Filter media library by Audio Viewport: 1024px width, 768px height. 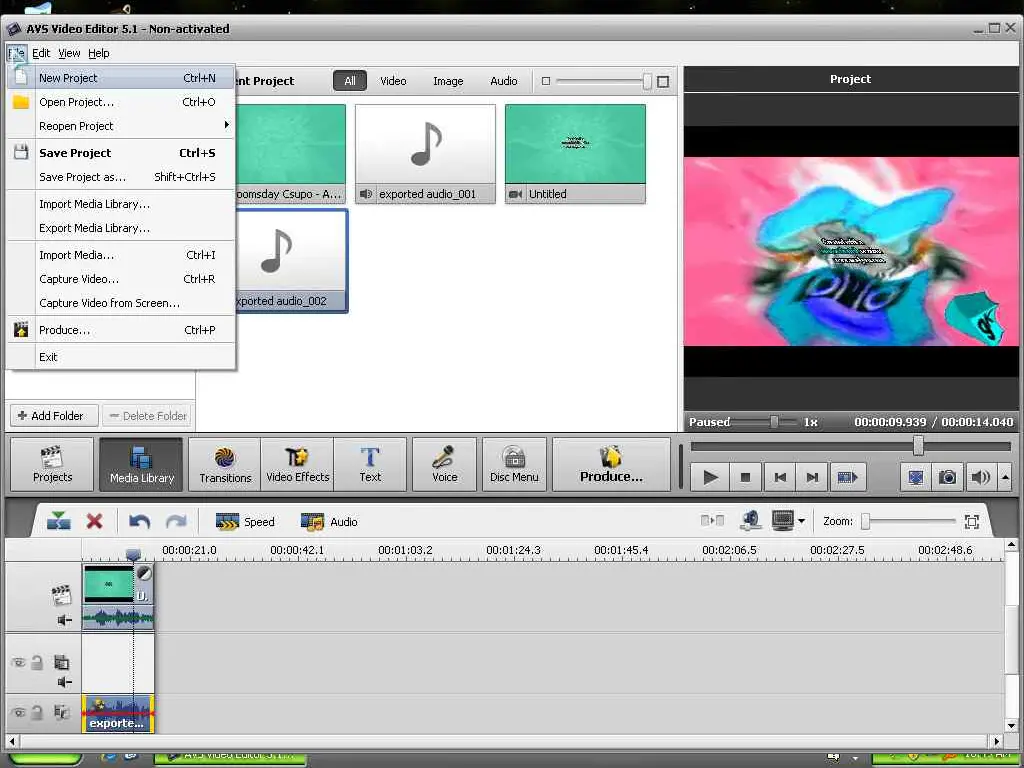(x=504, y=81)
